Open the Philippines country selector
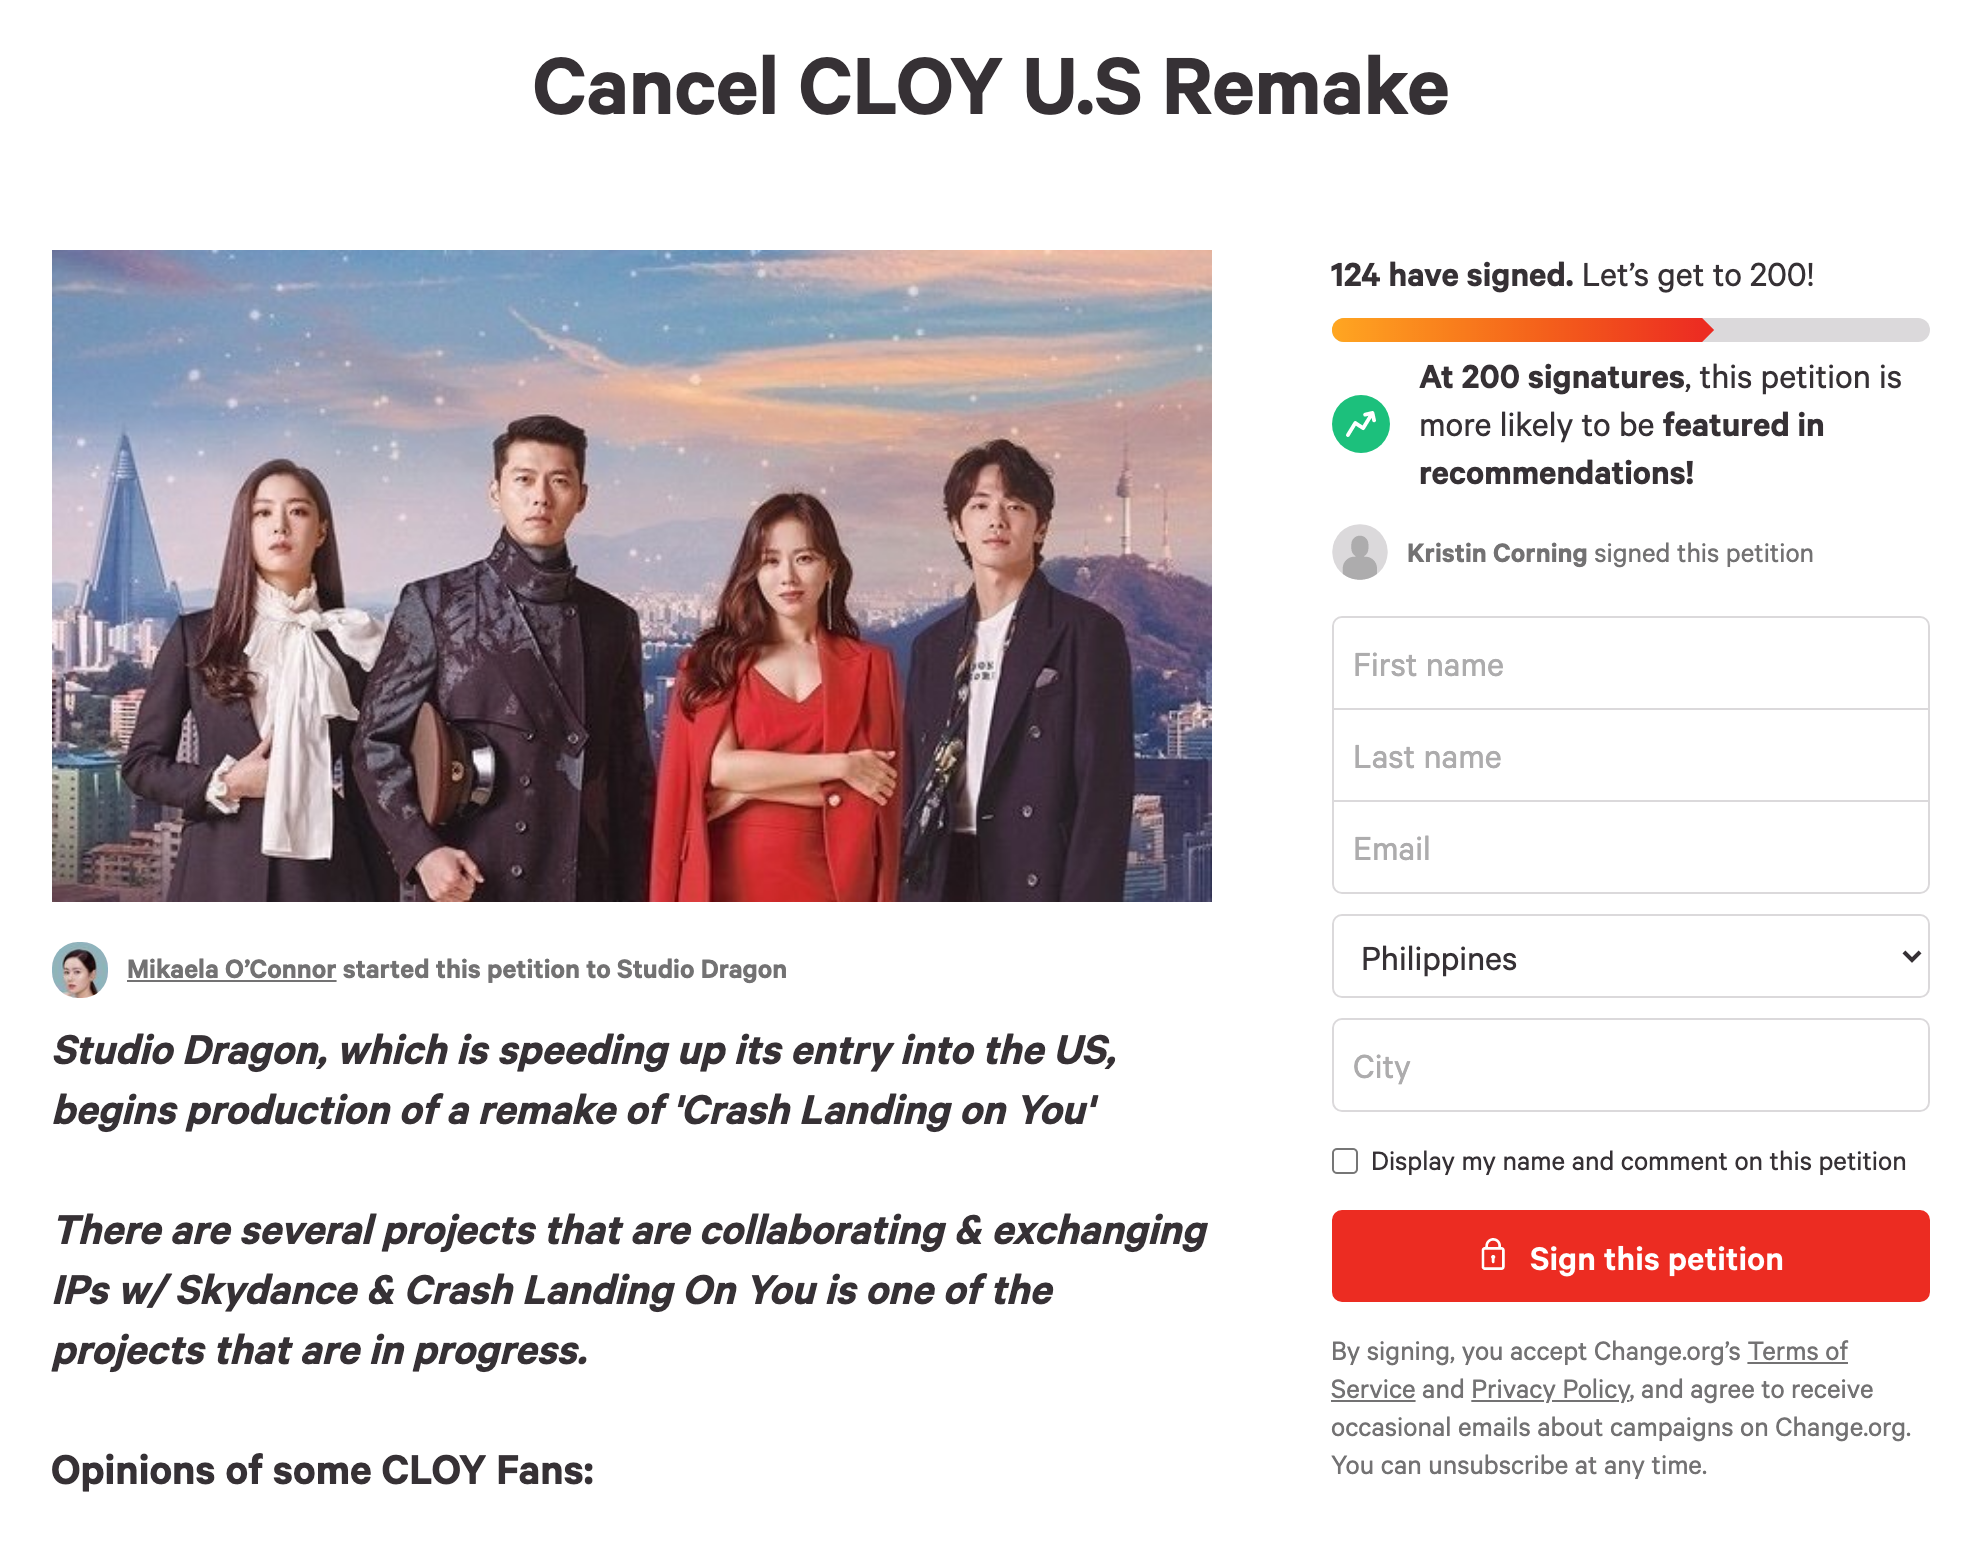Screen dimensions: 1980x1542 tap(1630, 957)
